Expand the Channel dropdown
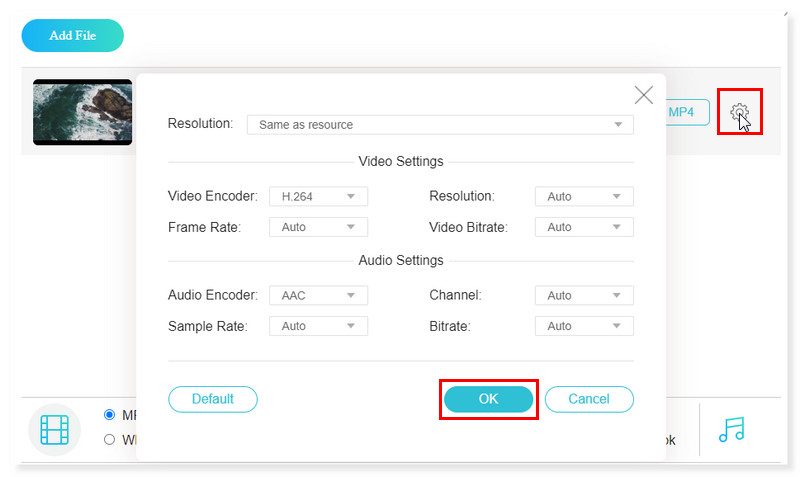The width and height of the screenshot is (800, 477). pyautogui.click(x=584, y=296)
